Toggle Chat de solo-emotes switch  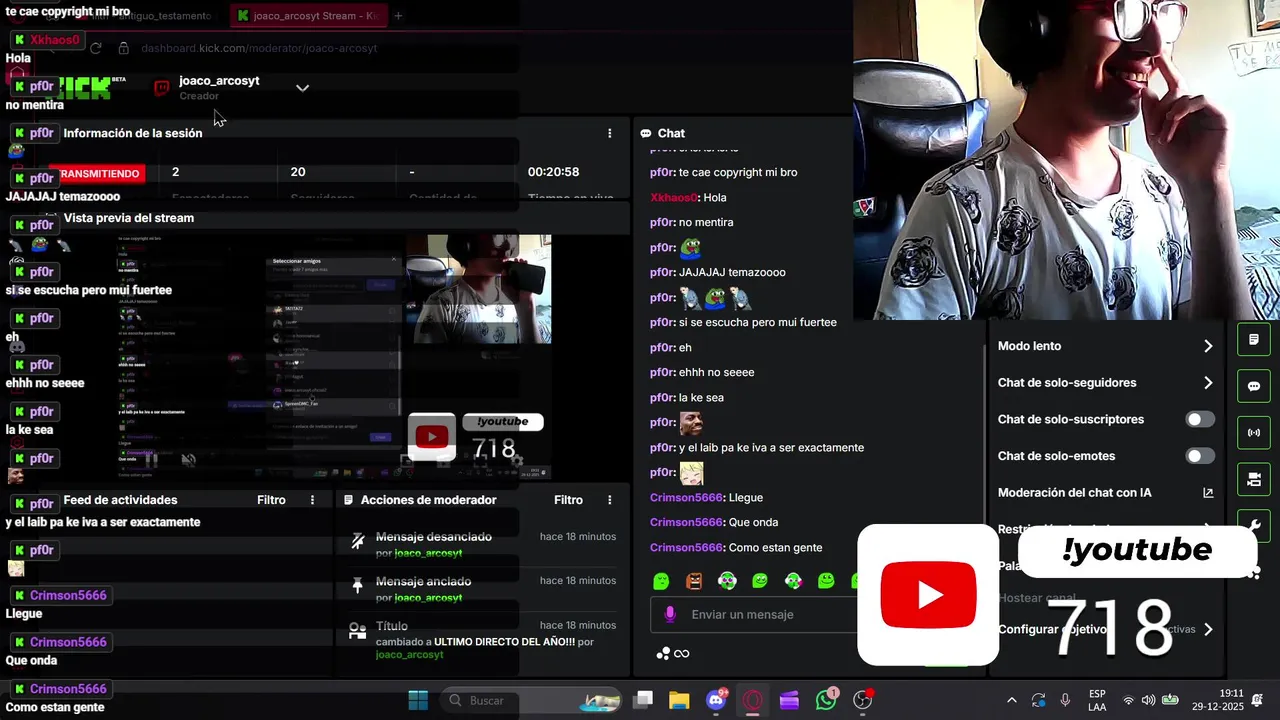[x=1200, y=456]
